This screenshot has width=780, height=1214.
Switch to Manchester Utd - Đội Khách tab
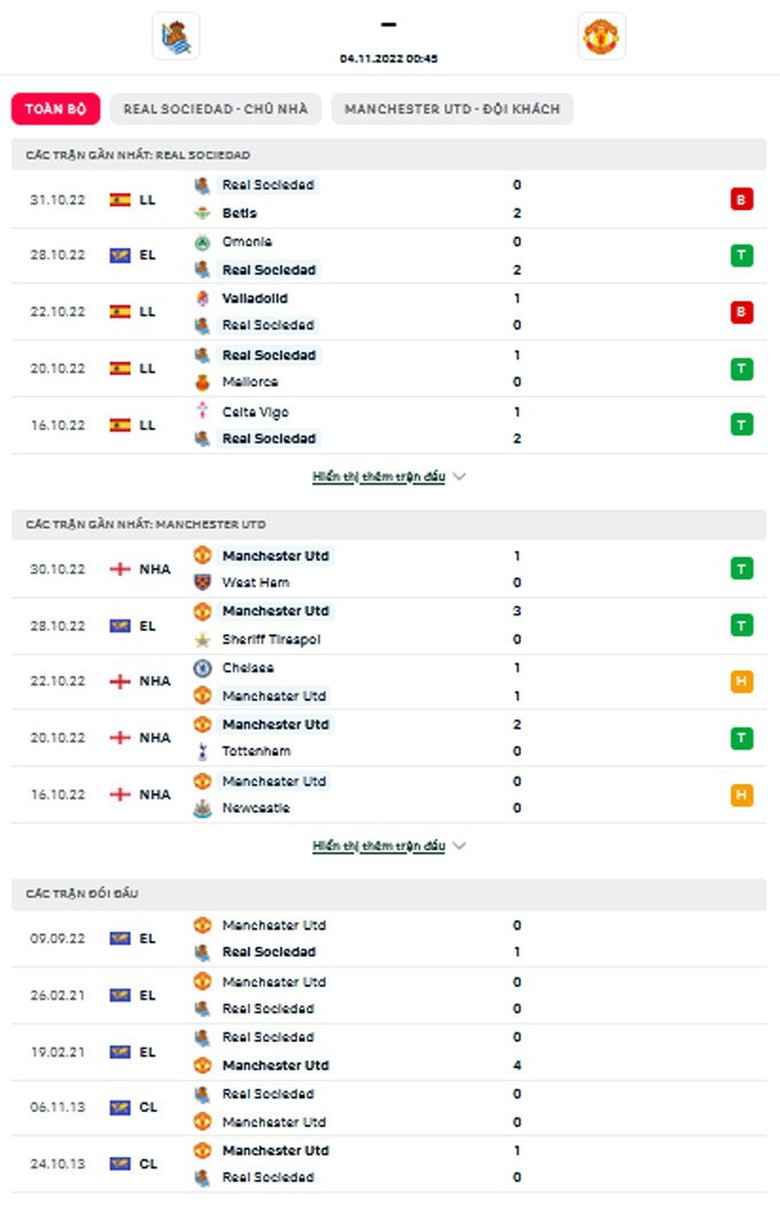[452, 109]
